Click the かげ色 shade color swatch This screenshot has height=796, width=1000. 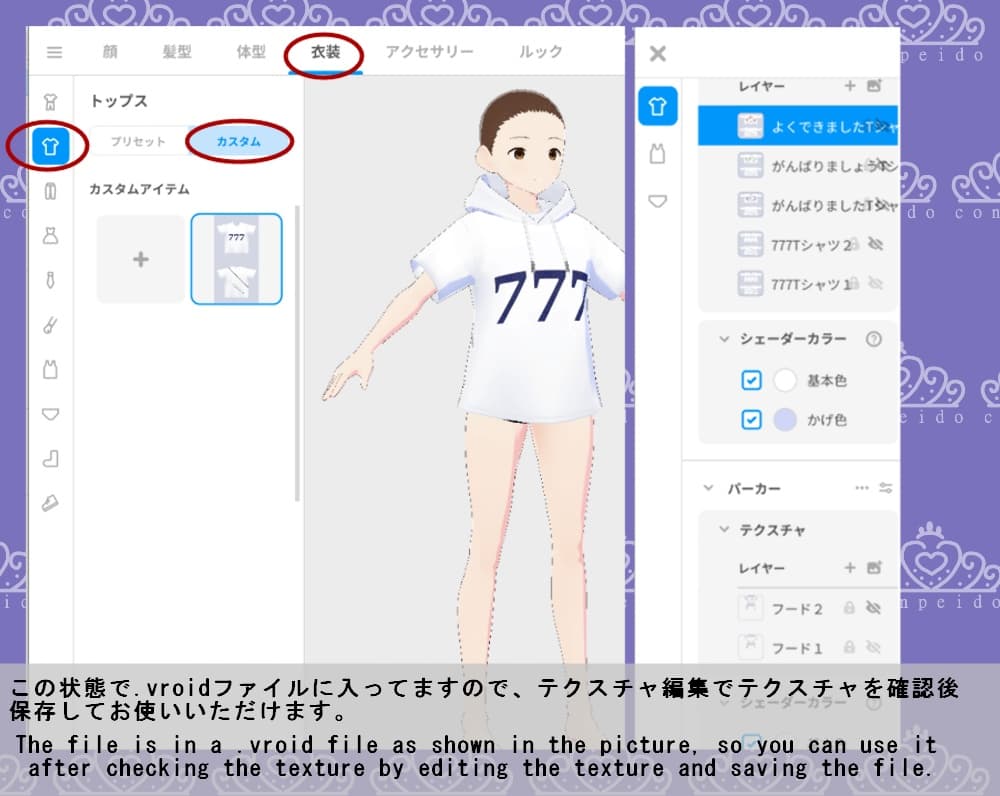786,419
